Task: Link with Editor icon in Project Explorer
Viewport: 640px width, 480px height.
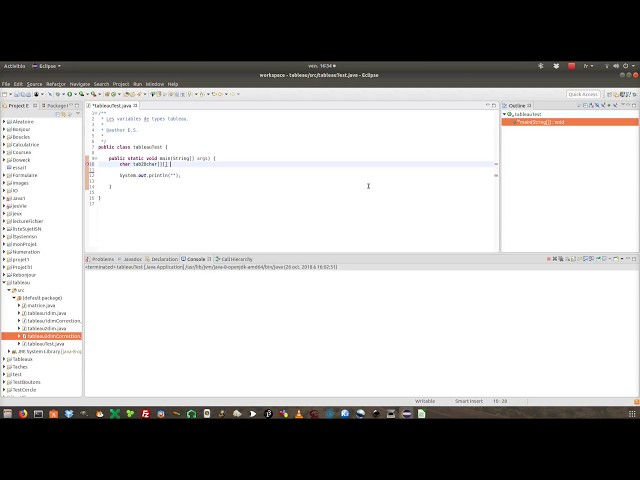Action: (x=65, y=114)
